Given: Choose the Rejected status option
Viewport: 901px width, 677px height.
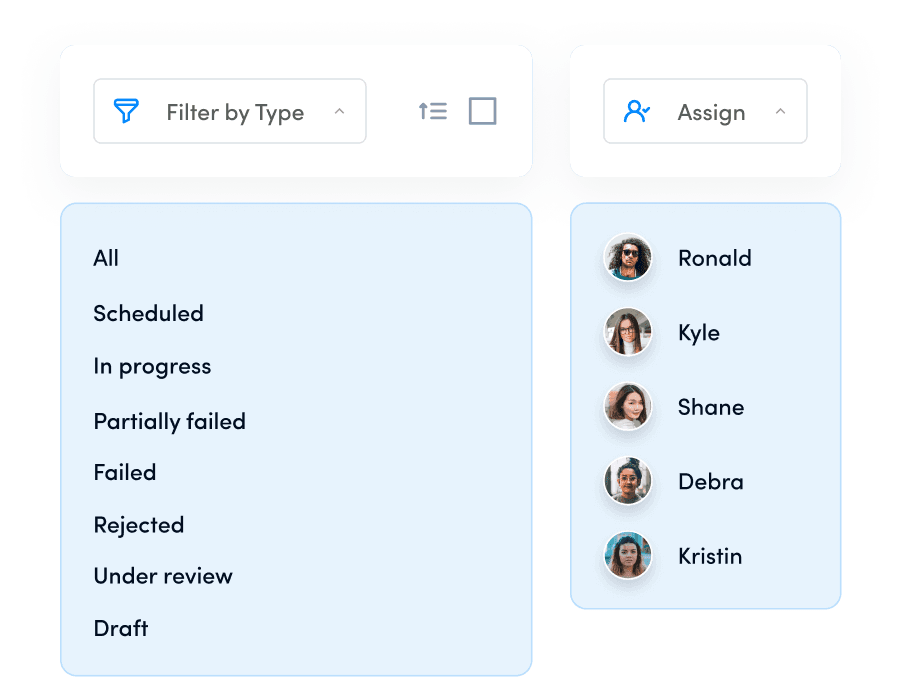Looking at the screenshot, I should tap(138, 524).
